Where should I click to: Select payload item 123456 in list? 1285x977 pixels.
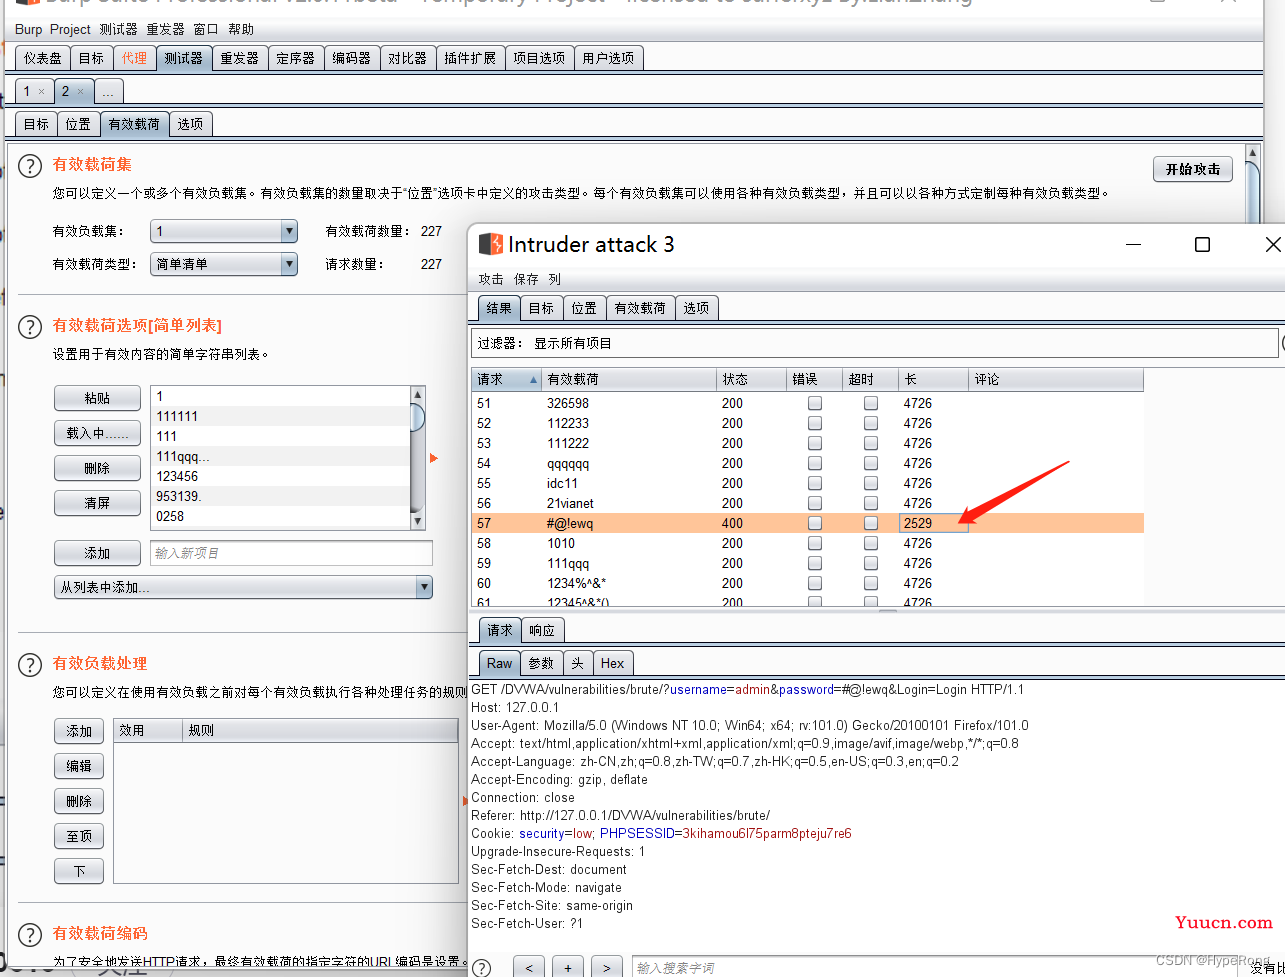pos(281,476)
